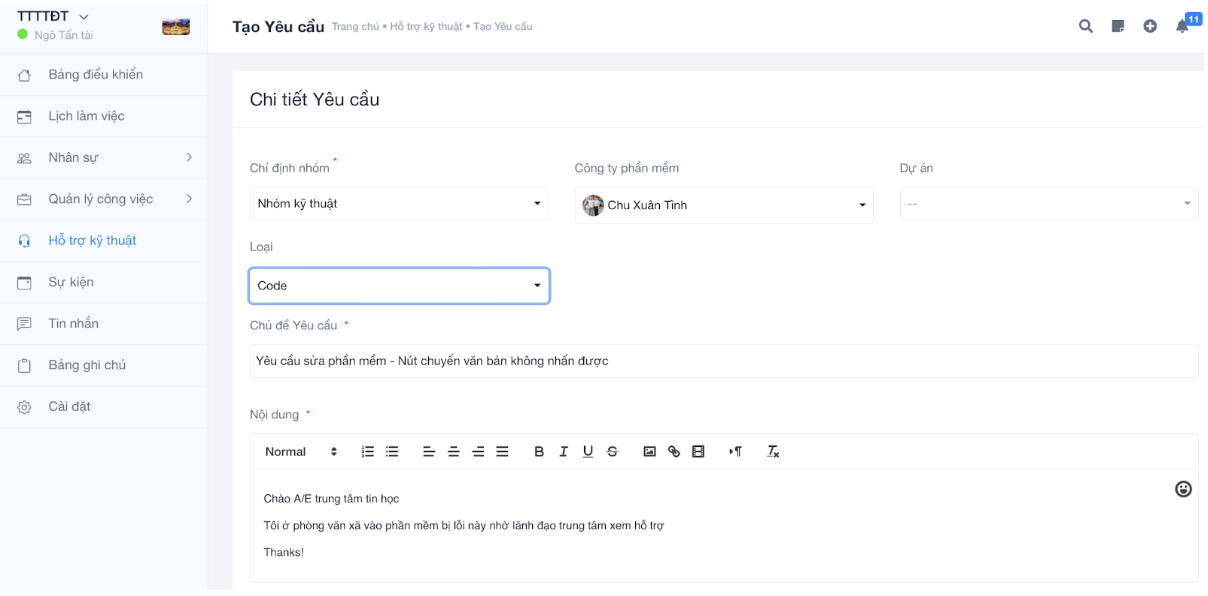Click the search magnifier icon in header
Screen dimensions: 1208x596
pos(1085,27)
